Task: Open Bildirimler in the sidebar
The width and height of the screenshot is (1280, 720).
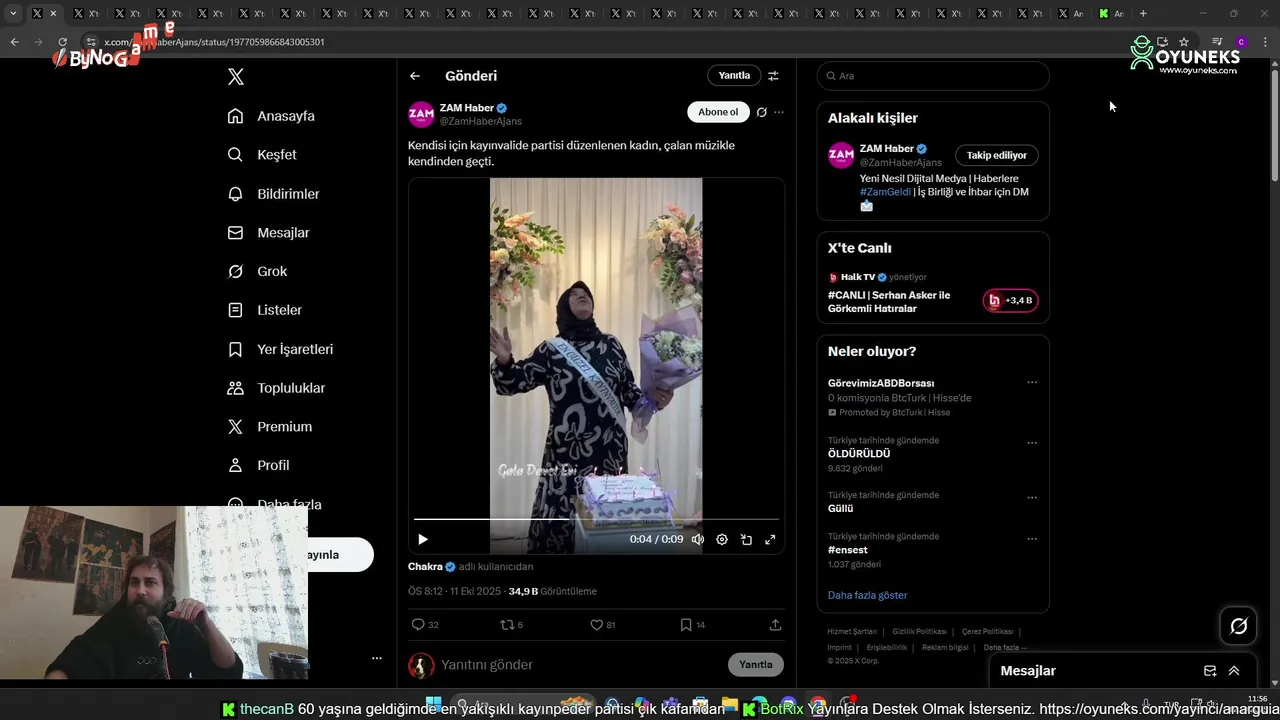Action: tap(273, 194)
